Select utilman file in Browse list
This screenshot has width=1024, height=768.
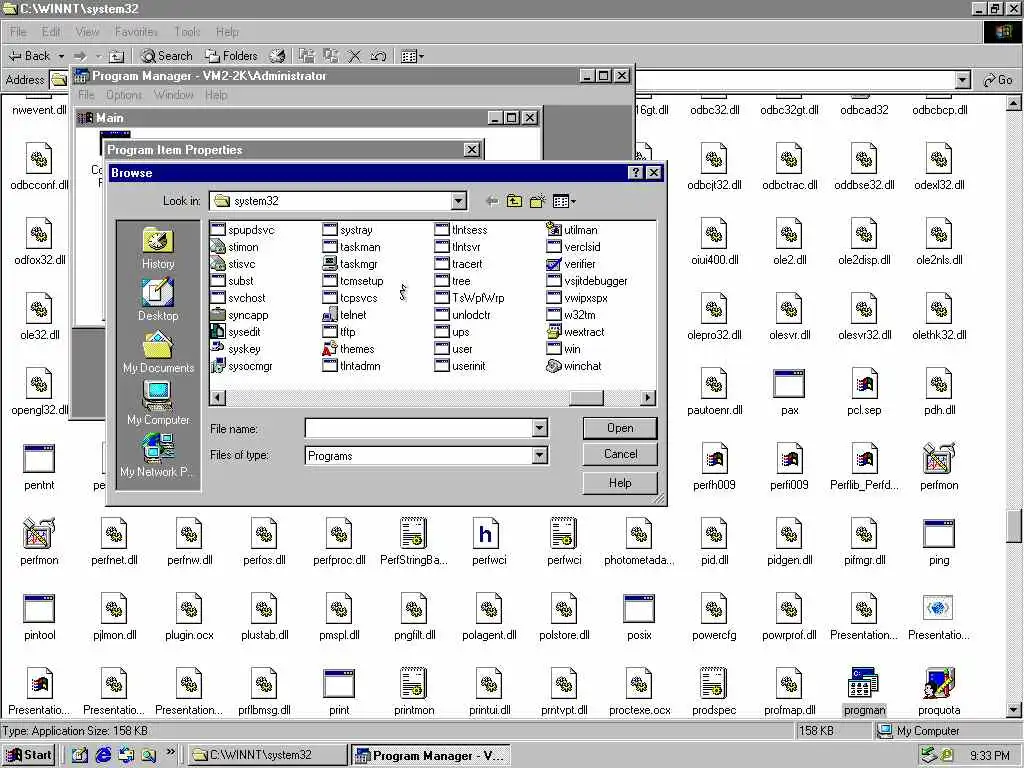click(572, 230)
